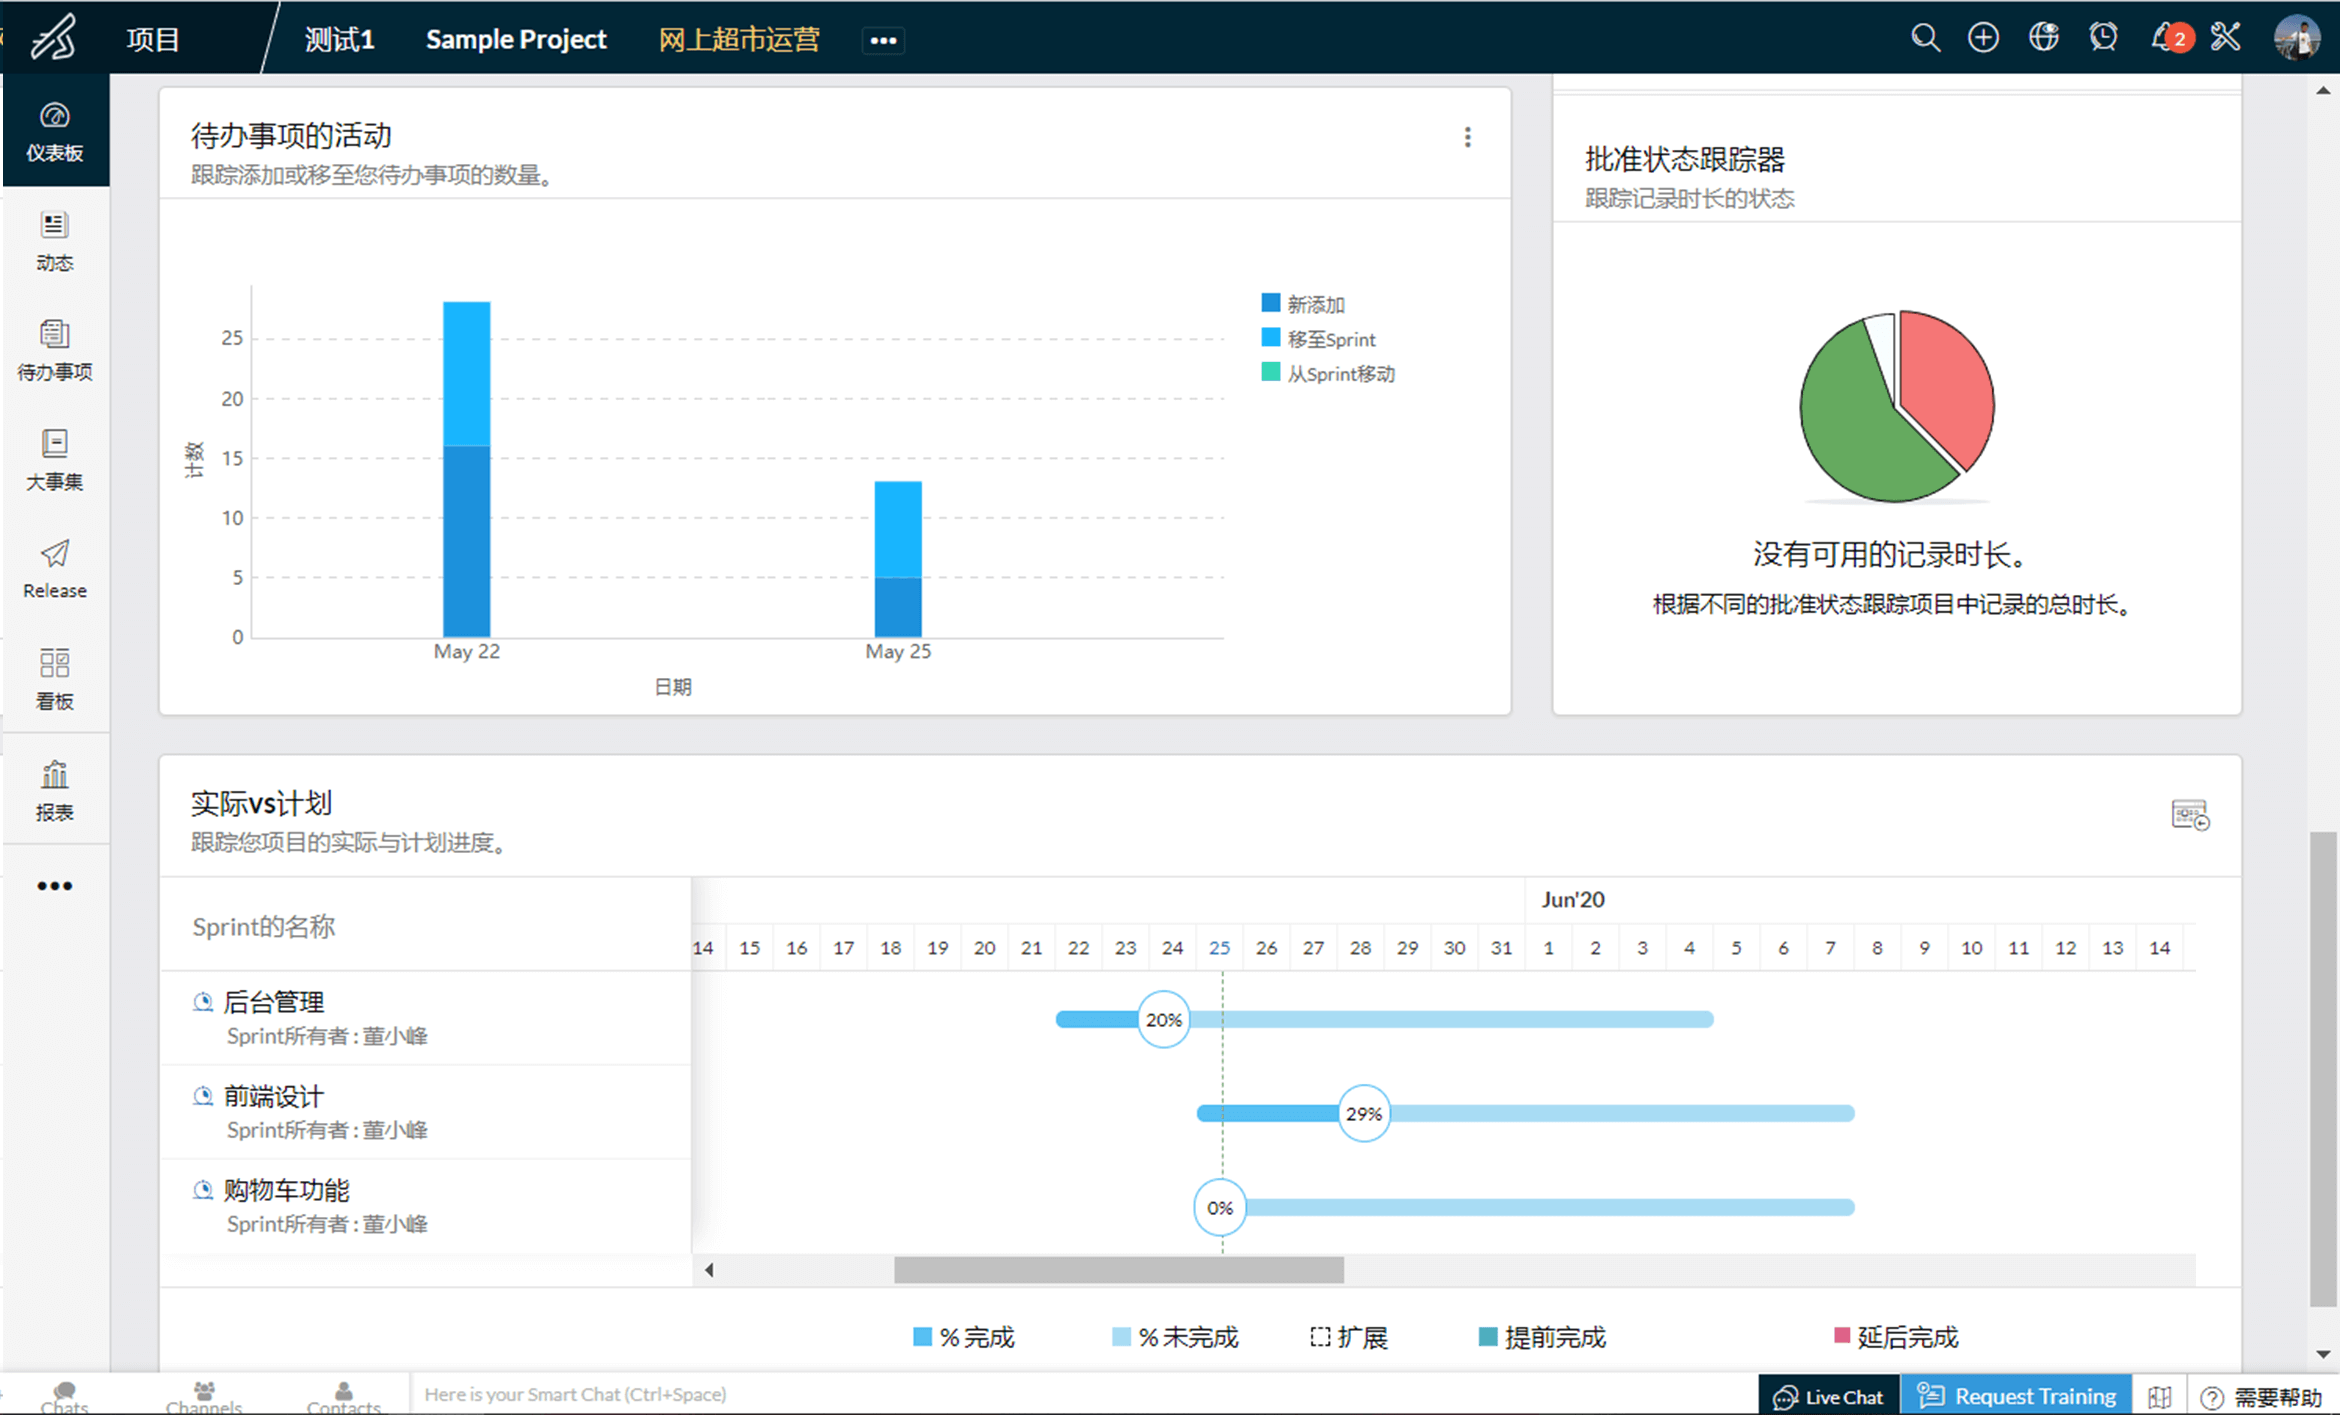Open the Chats tab in bottom bar
The height and width of the screenshot is (1415, 2340).
(x=64, y=1396)
